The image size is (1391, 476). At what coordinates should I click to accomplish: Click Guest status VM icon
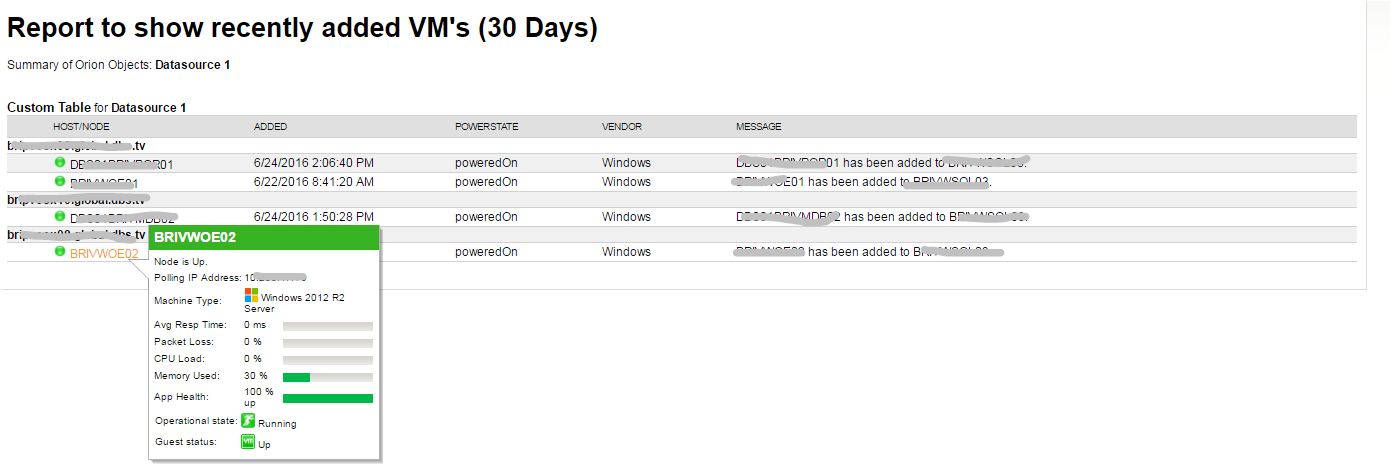[248, 441]
